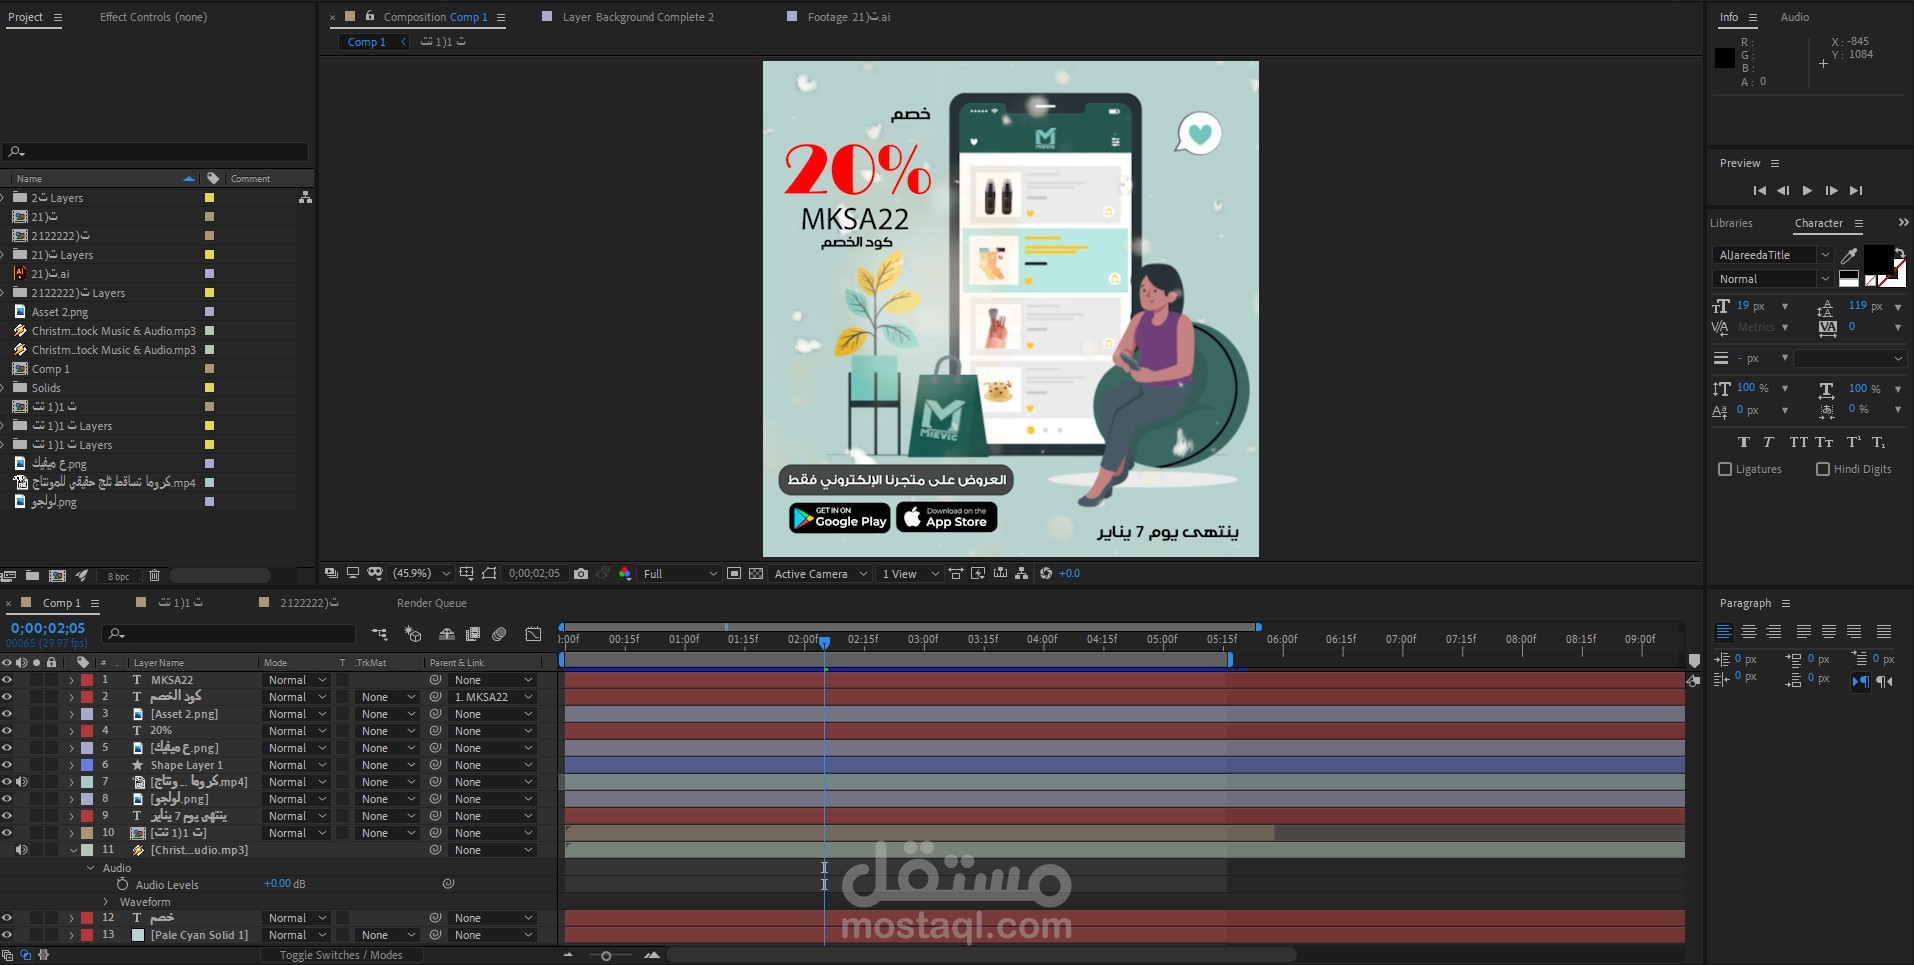Jump to first frame in Preview

[1759, 190]
